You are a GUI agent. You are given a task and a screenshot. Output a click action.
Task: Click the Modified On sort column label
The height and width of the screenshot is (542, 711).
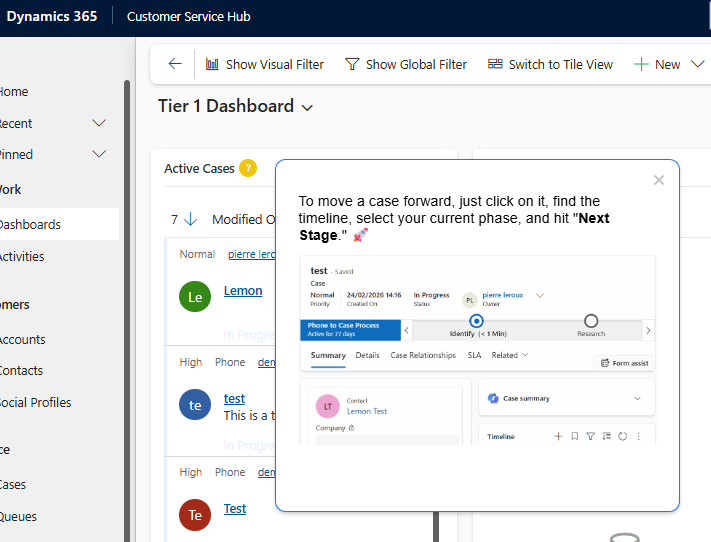pyautogui.click(x=243, y=220)
